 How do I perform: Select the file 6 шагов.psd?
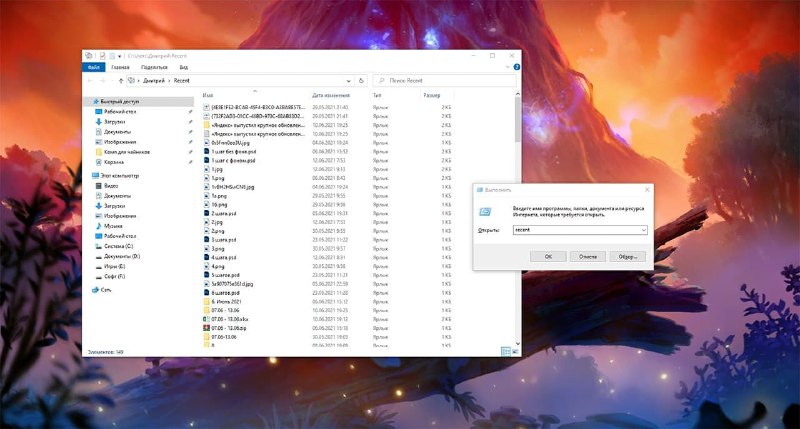pyautogui.click(x=226, y=293)
